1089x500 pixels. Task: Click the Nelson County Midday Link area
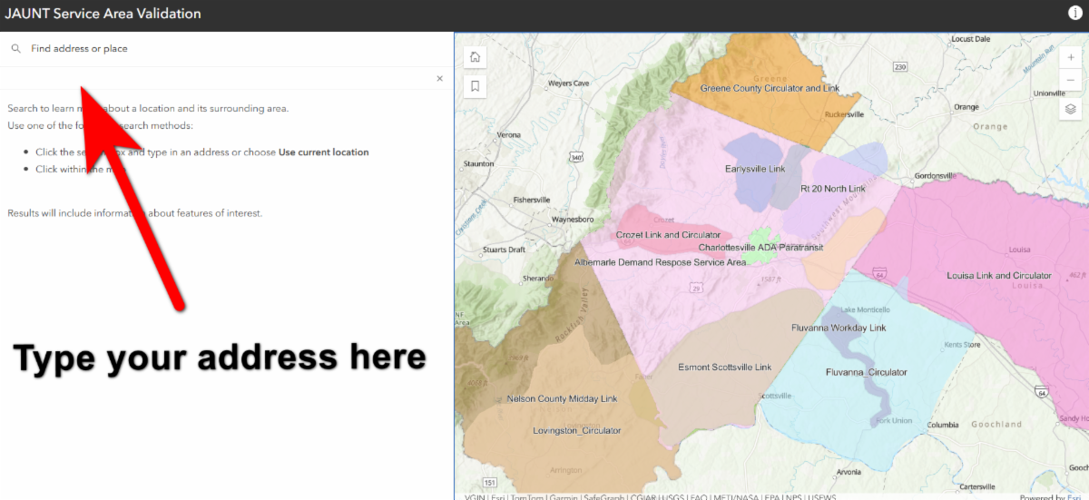click(x=562, y=399)
